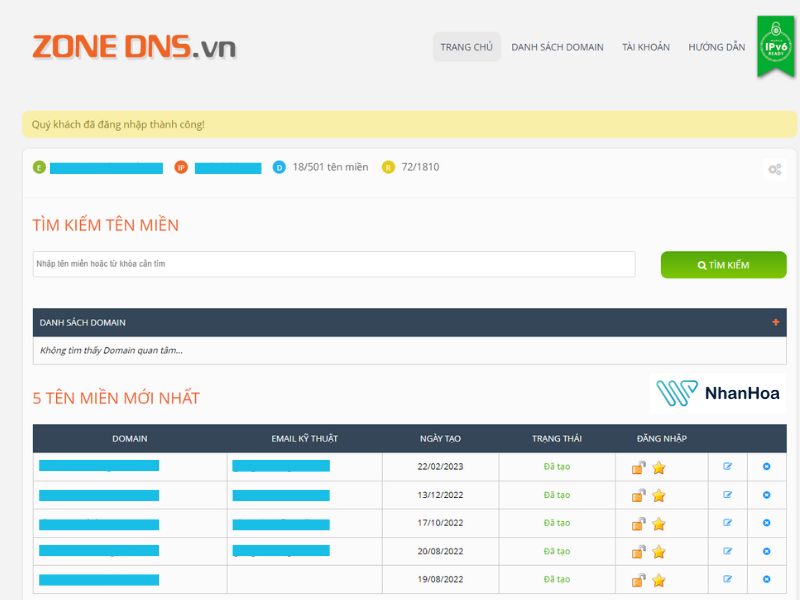Click login lock icon for 13/12/2022 domain

point(638,495)
